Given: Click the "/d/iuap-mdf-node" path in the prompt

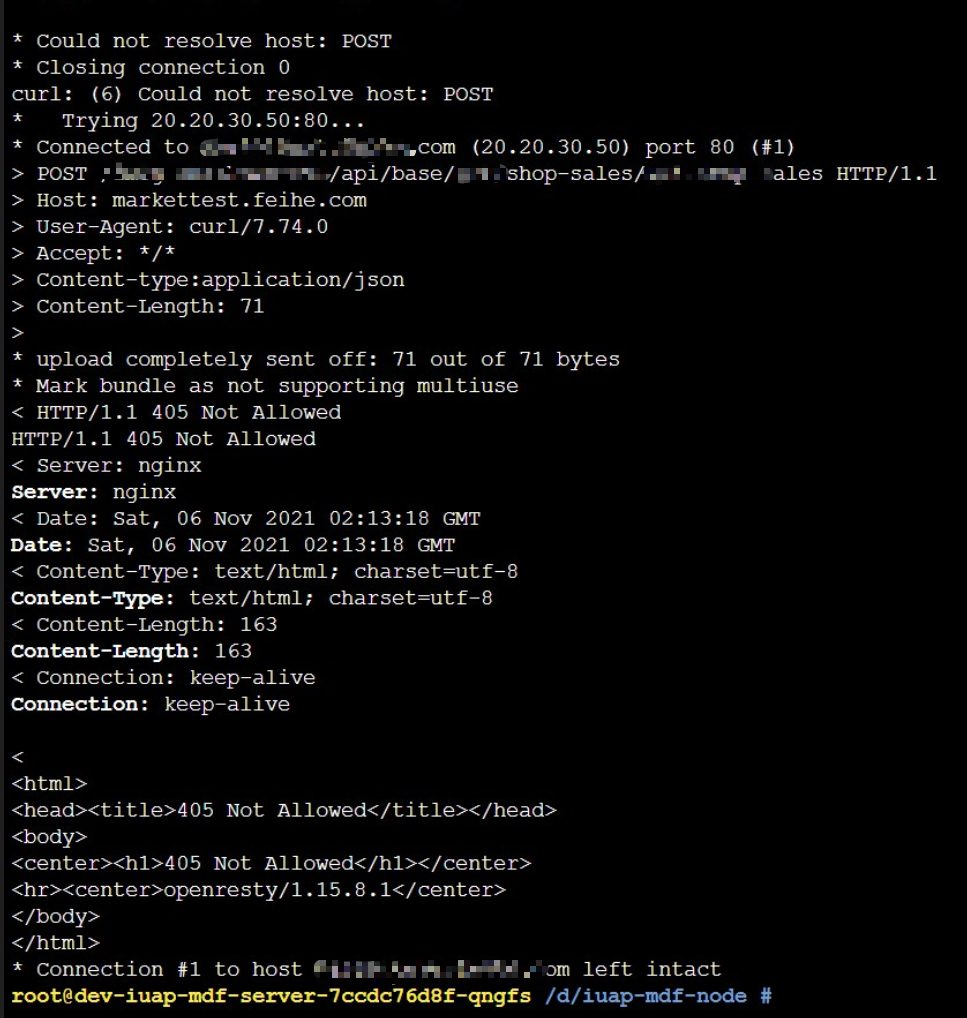Looking at the screenshot, I should [645, 996].
